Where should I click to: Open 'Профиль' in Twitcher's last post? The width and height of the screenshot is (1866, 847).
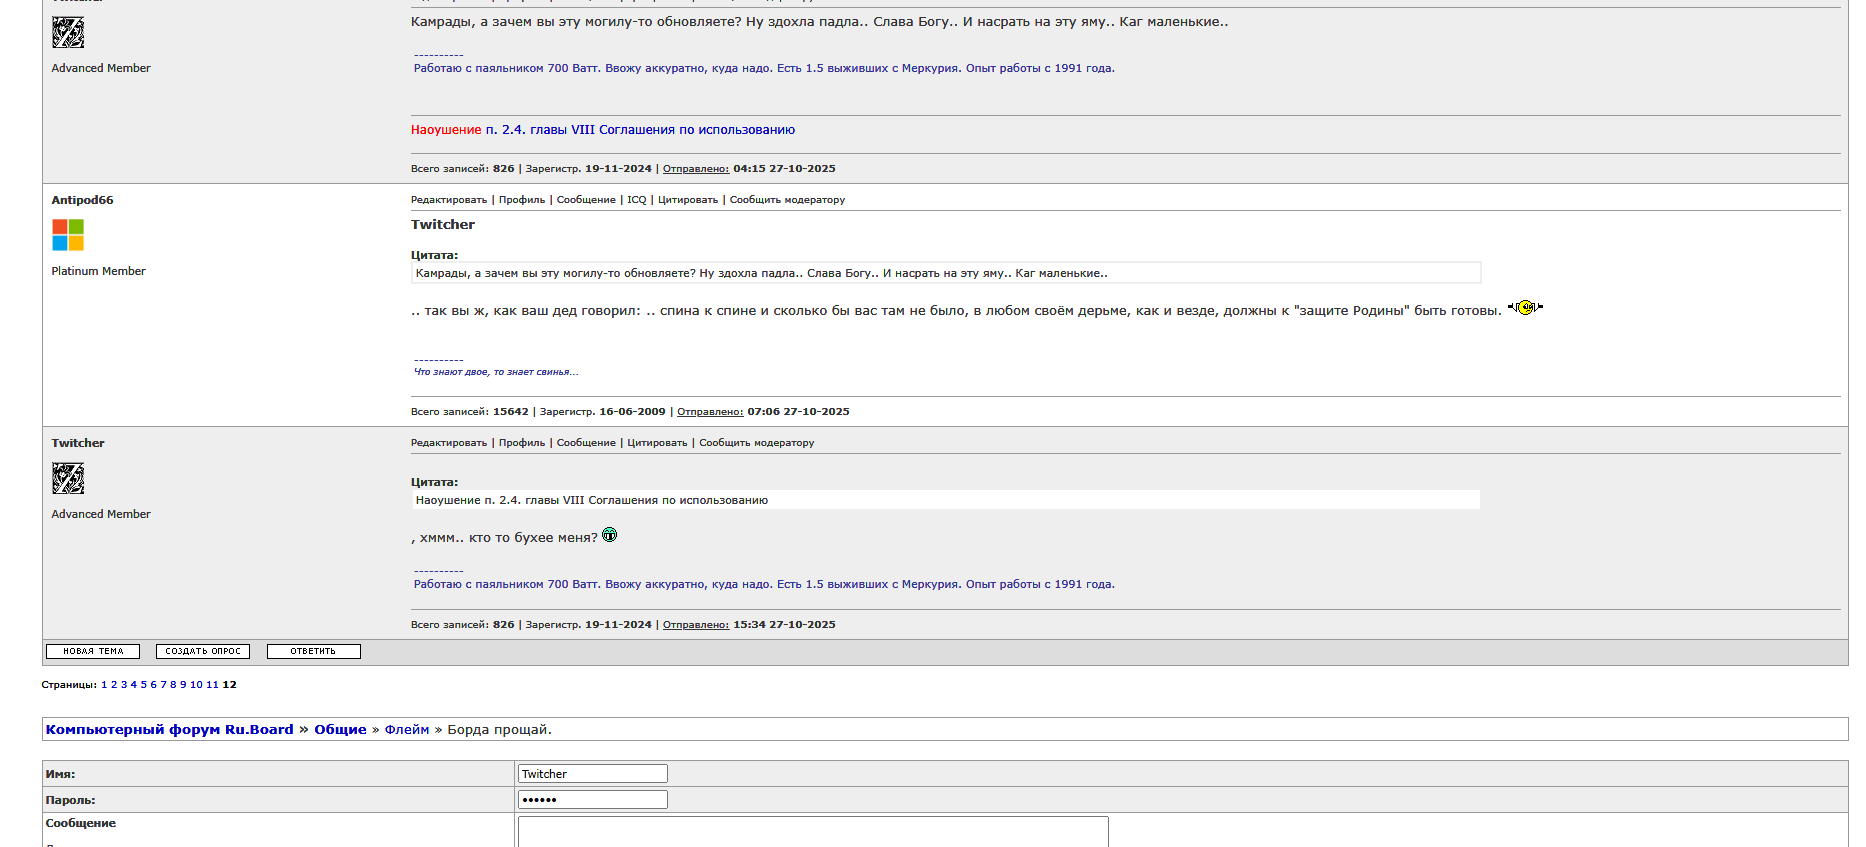521,443
